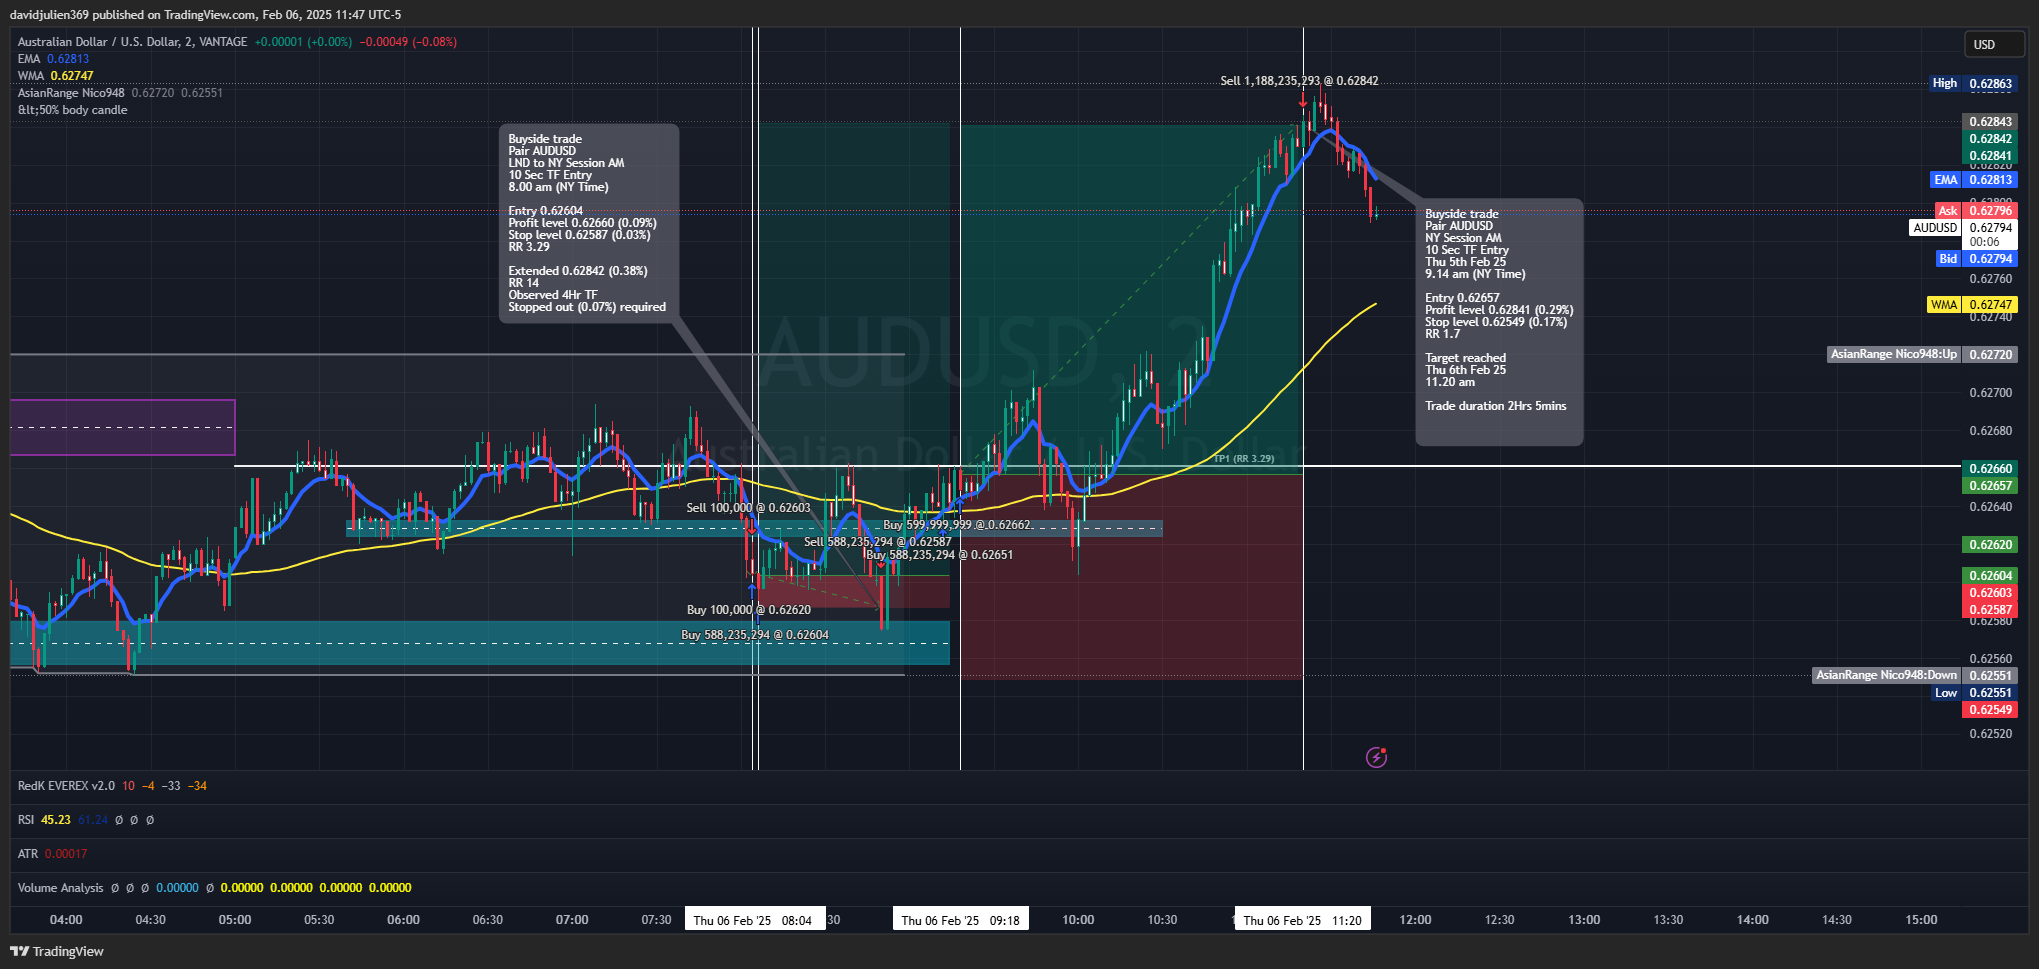Select the Buy 599,999,999 @ 0.62662 trade label
The image size is (2039, 969).
click(x=957, y=525)
